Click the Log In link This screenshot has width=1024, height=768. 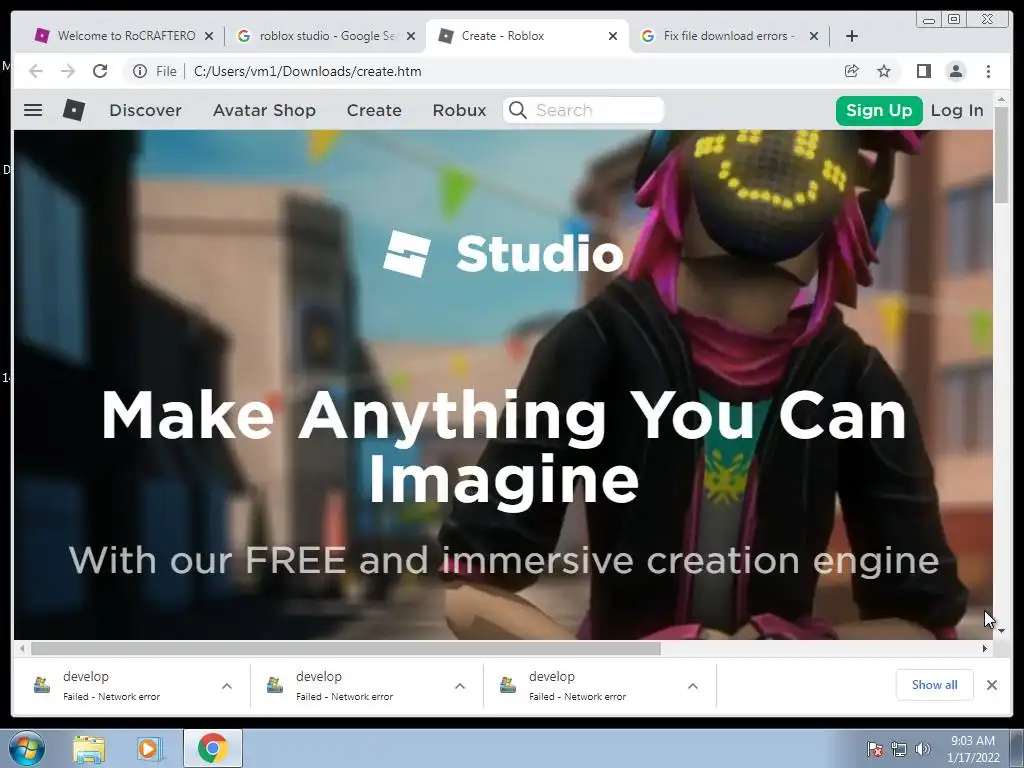[957, 110]
